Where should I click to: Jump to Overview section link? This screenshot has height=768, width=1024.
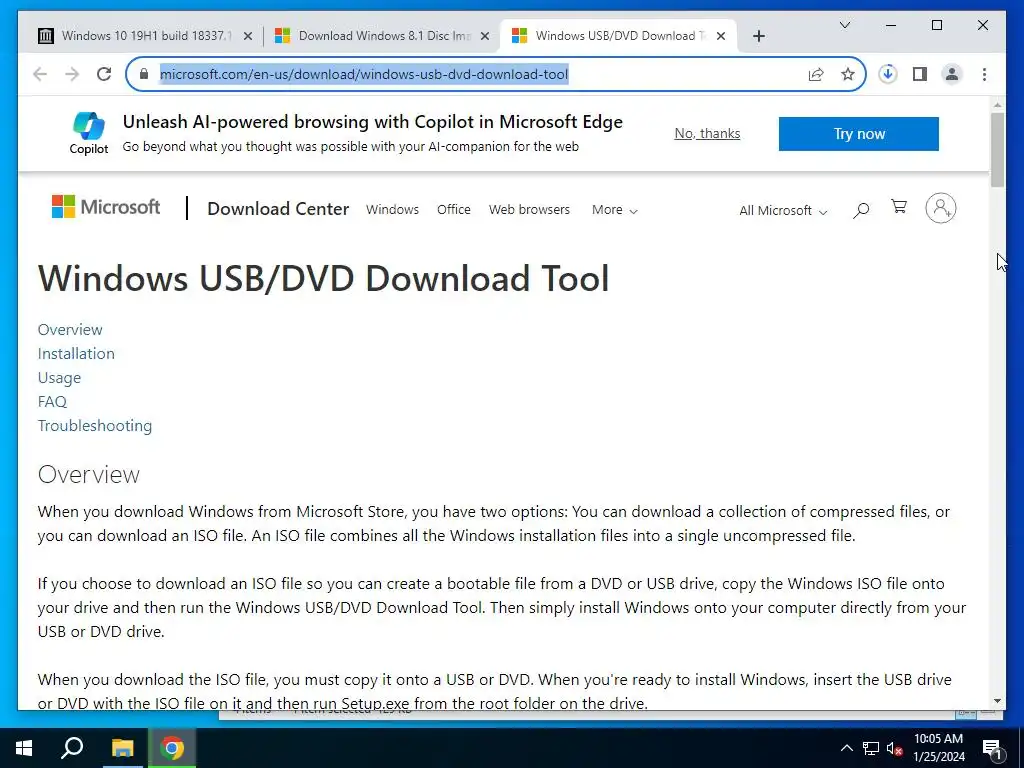click(70, 330)
